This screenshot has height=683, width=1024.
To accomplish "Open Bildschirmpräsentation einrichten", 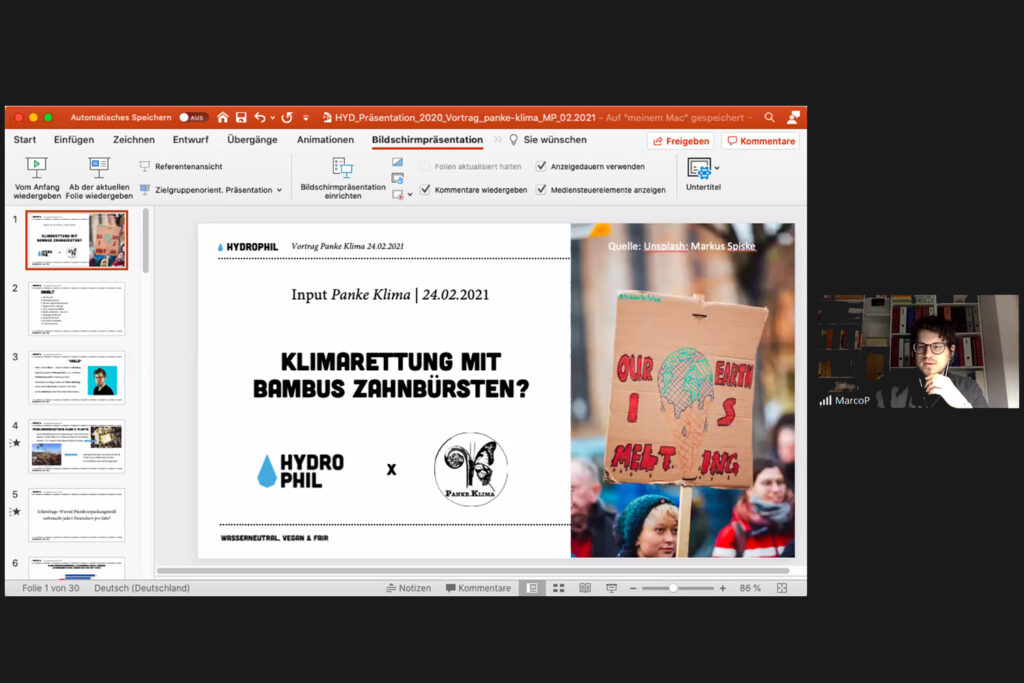I will pyautogui.click(x=342, y=167).
